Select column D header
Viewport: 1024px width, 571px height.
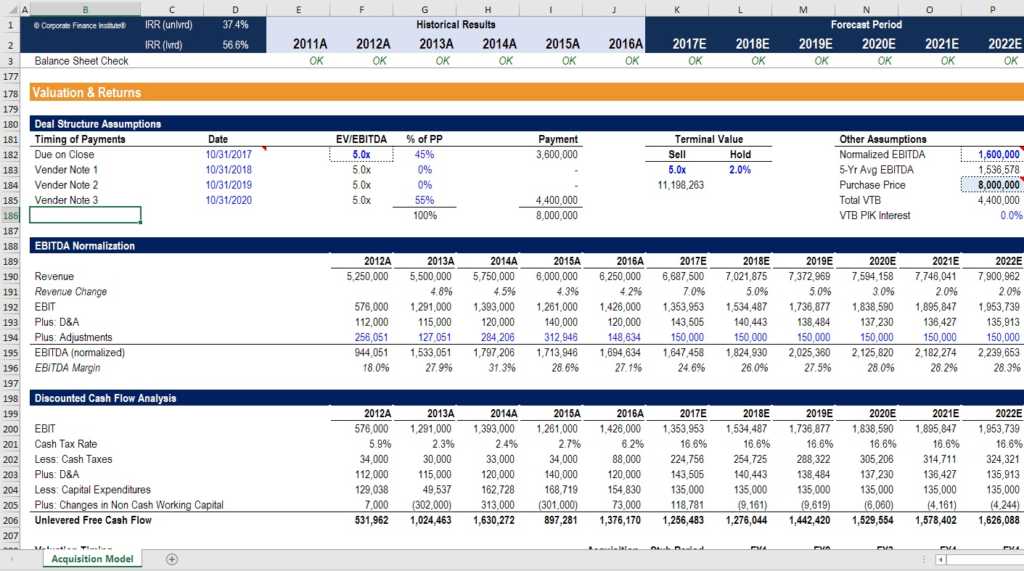[235, 9]
